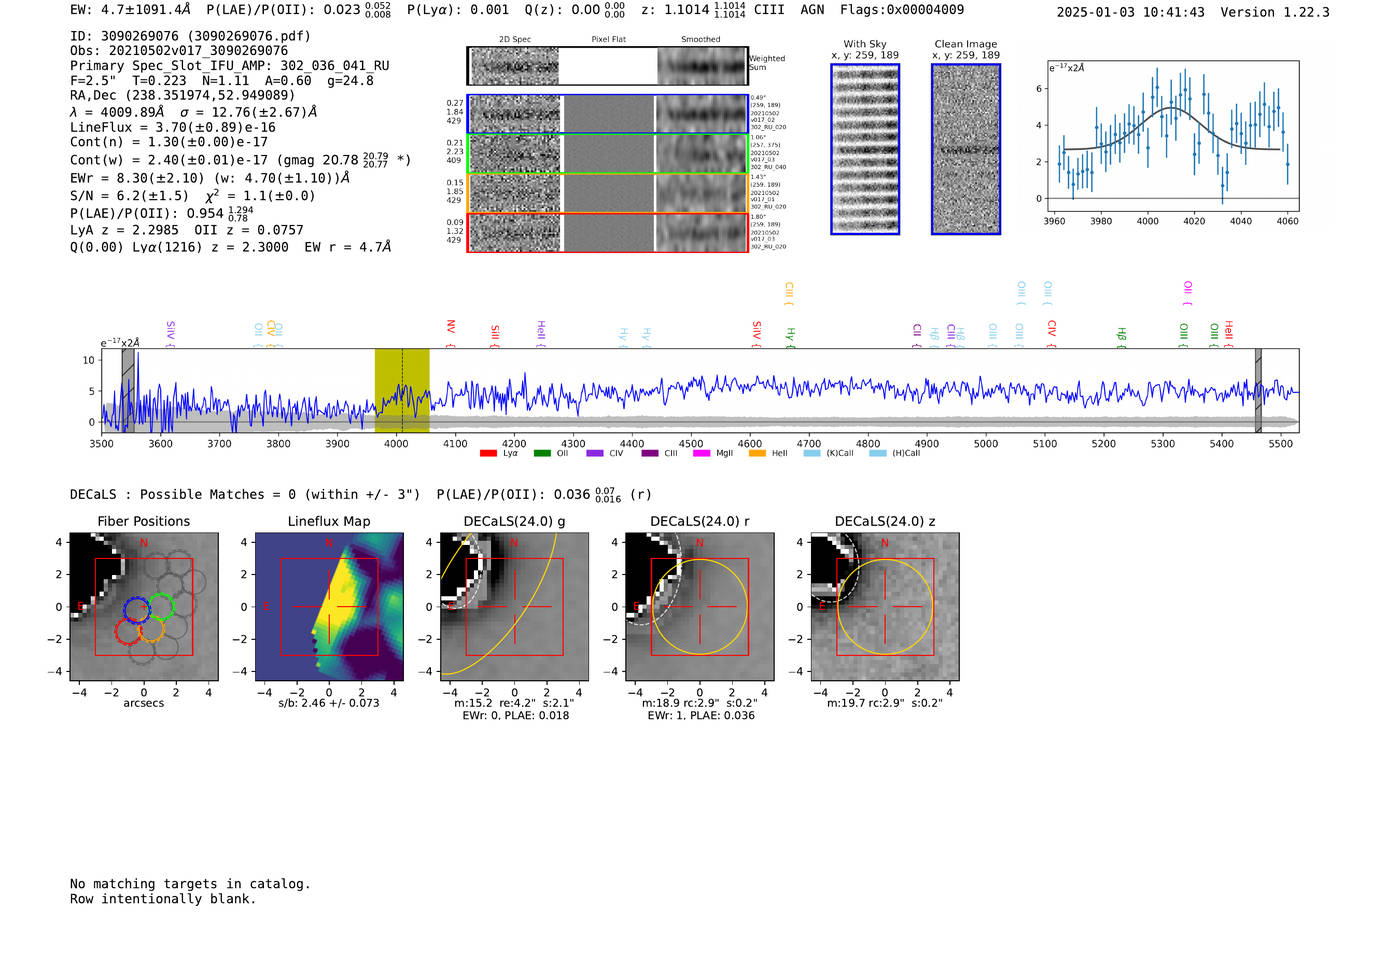This screenshot has height=953, width=1400.
Task: Click the arcsecs axis label
Action: tap(144, 703)
